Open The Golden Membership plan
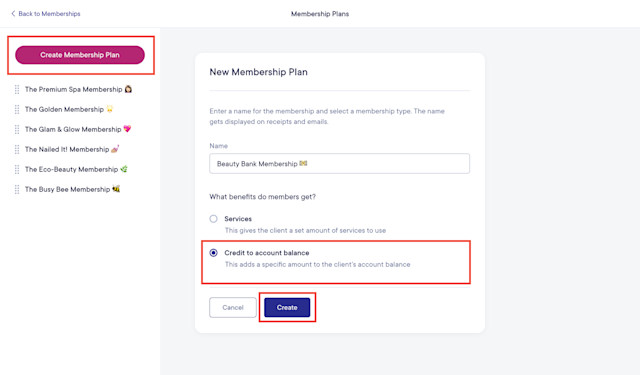Viewport: 640px width, 375px height. (x=69, y=109)
